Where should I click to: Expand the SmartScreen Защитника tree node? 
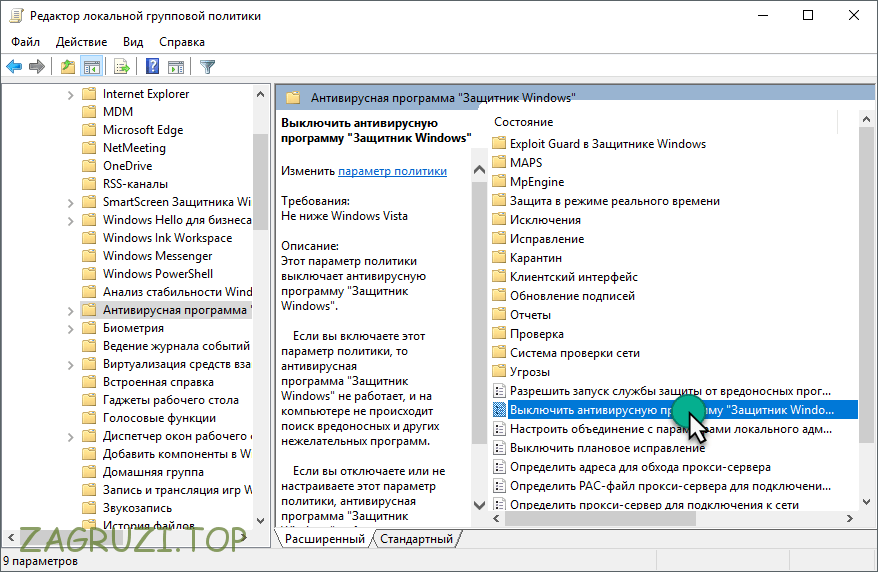coord(71,203)
